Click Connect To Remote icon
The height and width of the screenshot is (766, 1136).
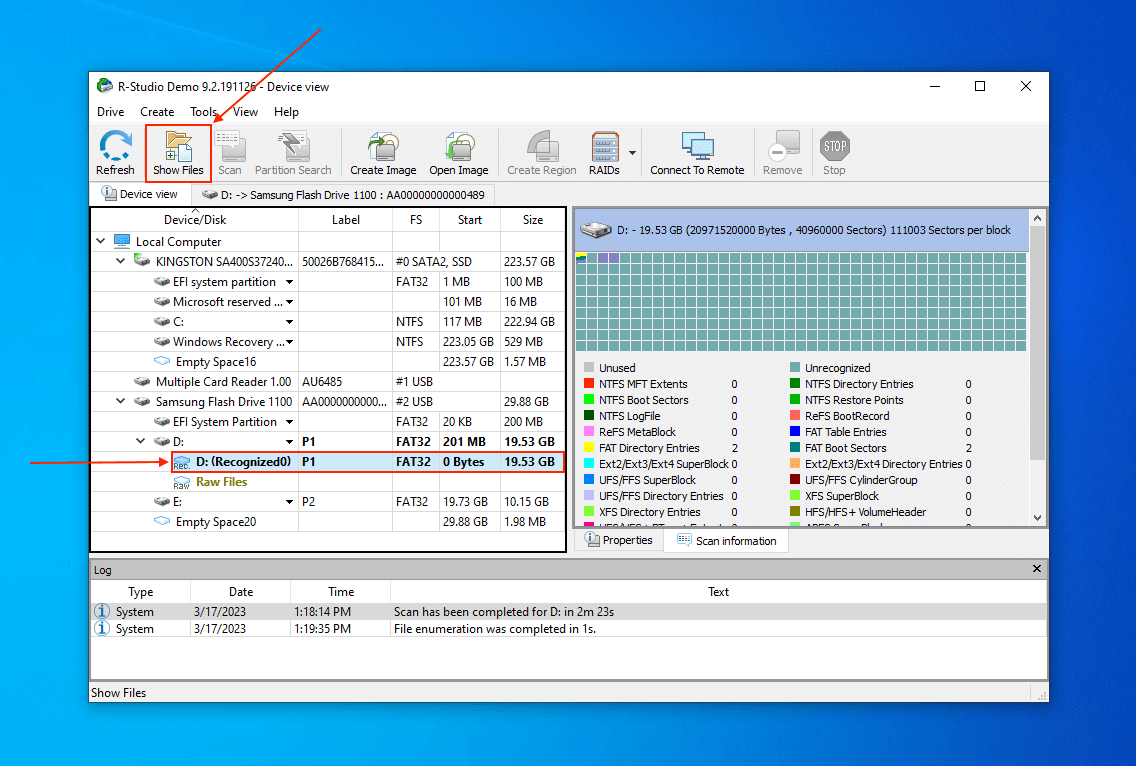(x=697, y=153)
